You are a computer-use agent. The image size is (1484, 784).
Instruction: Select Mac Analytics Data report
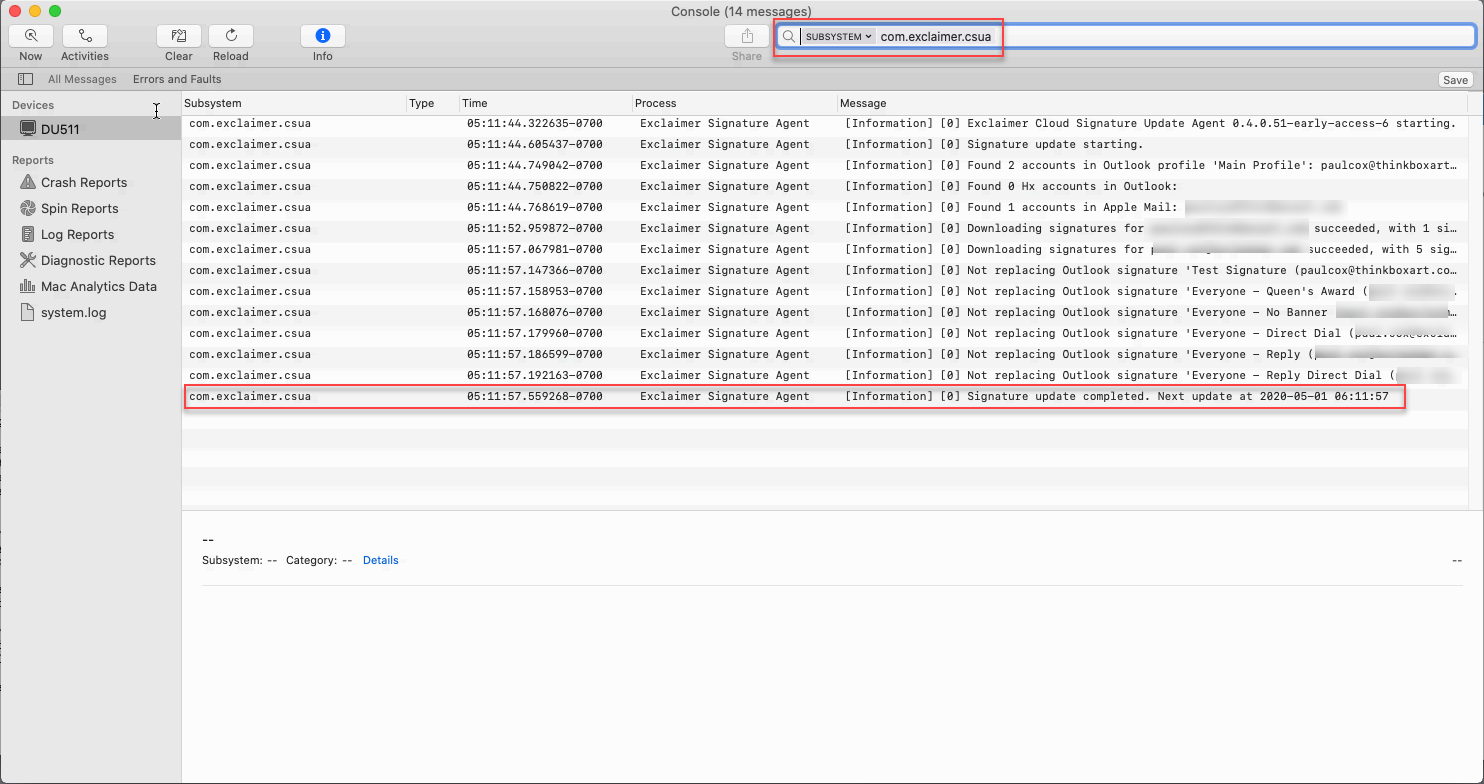[99, 286]
